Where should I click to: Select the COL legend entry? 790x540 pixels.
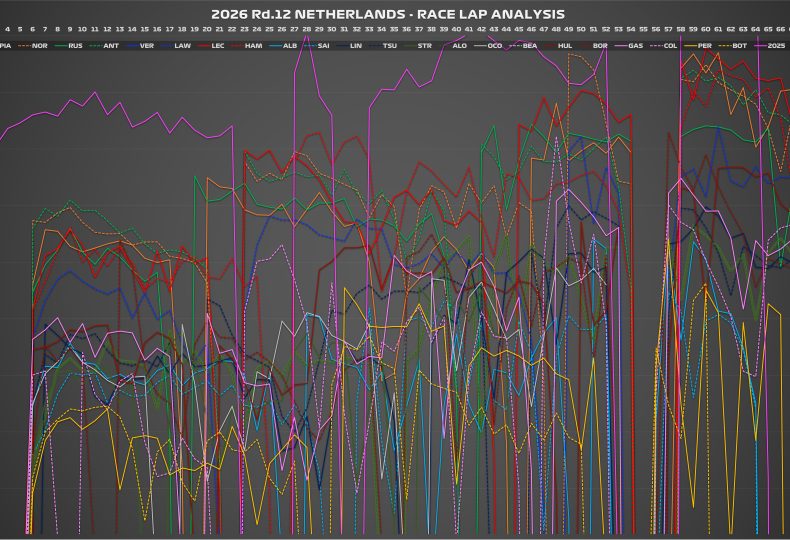point(664,46)
